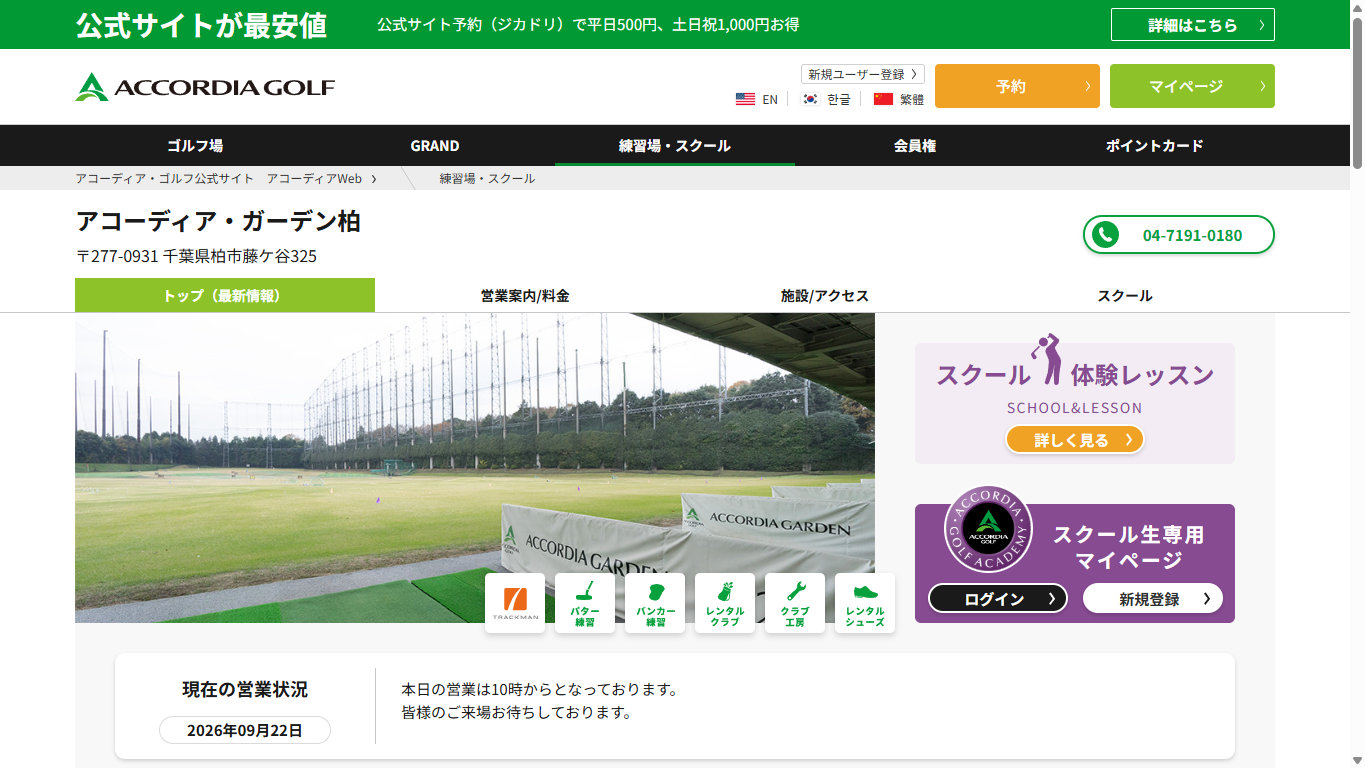Click the 〒277-0931 千葉県柏市藤ケ谷325 address
Screen dimensions: 1365x768
[196, 256]
